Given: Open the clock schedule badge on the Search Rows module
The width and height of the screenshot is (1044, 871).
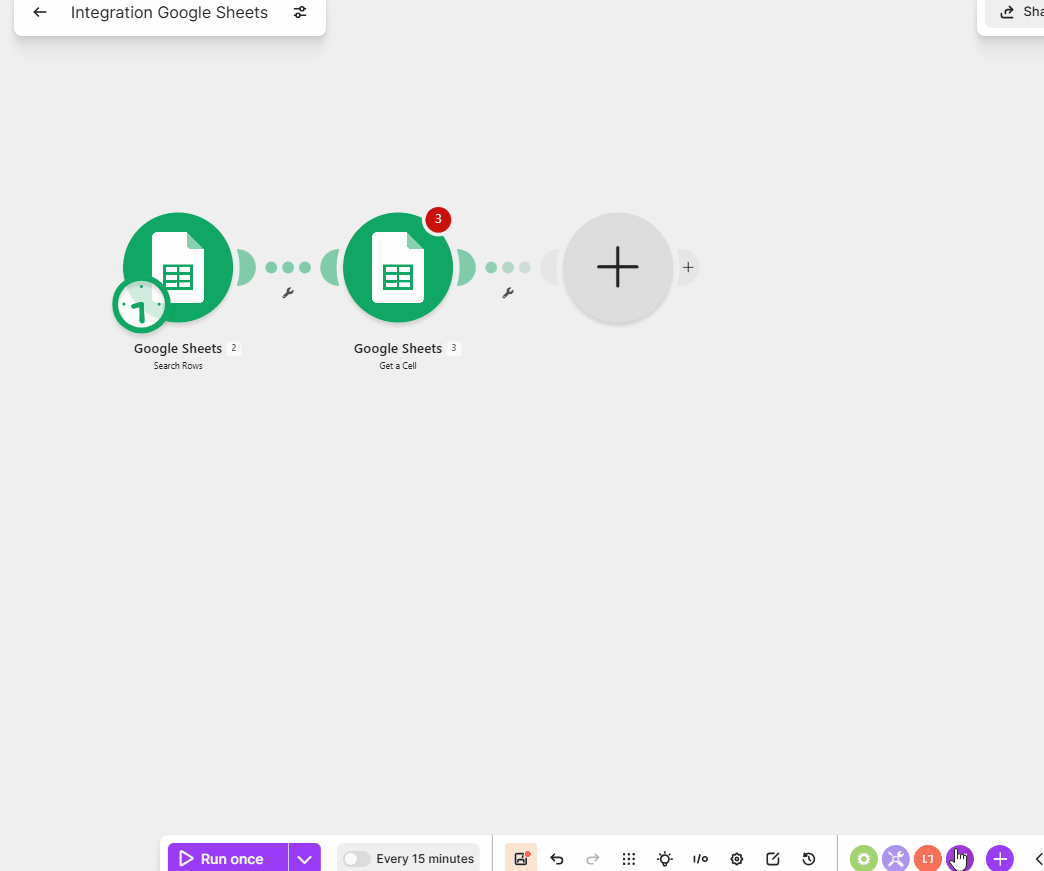Looking at the screenshot, I should [x=140, y=305].
